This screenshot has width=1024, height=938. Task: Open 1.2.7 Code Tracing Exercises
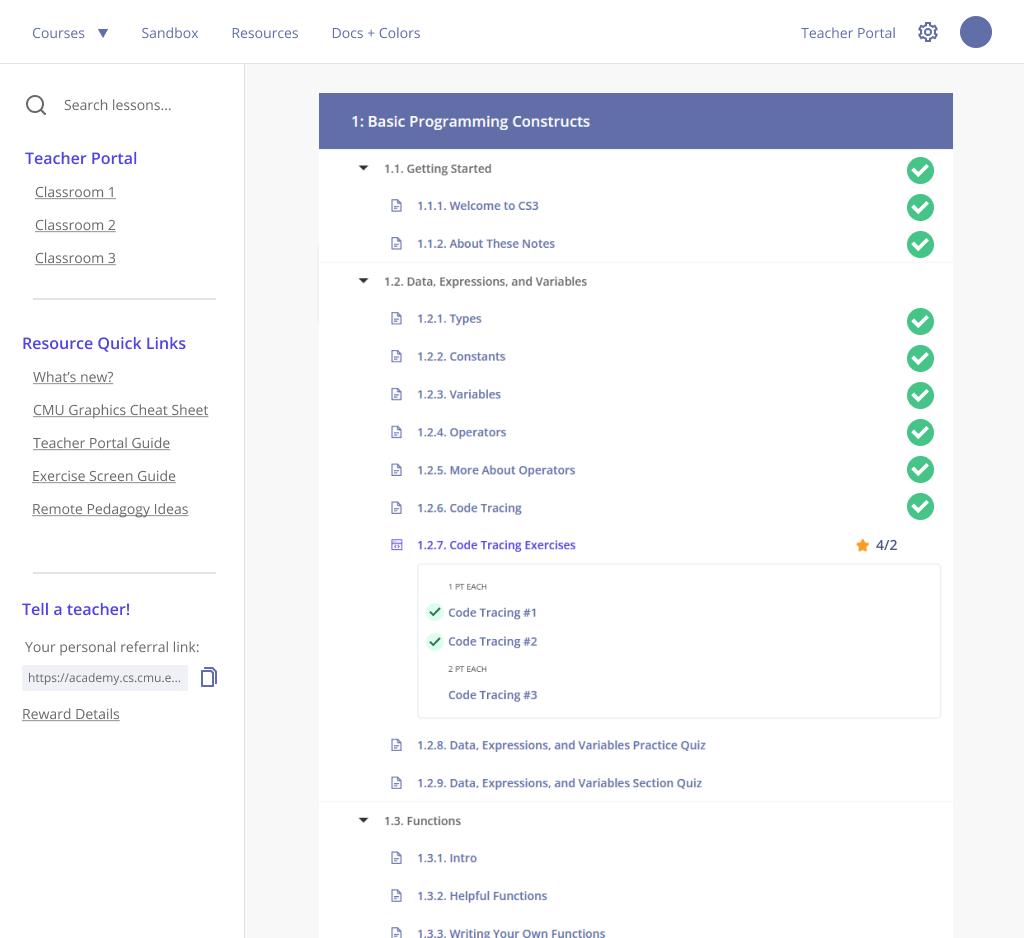(x=496, y=545)
